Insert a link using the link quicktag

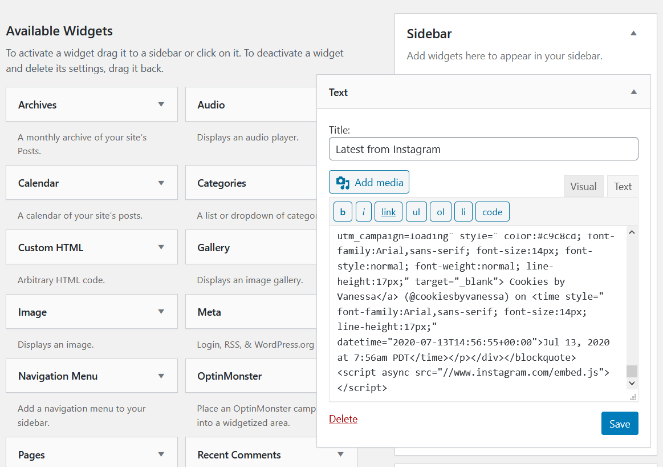pos(388,212)
